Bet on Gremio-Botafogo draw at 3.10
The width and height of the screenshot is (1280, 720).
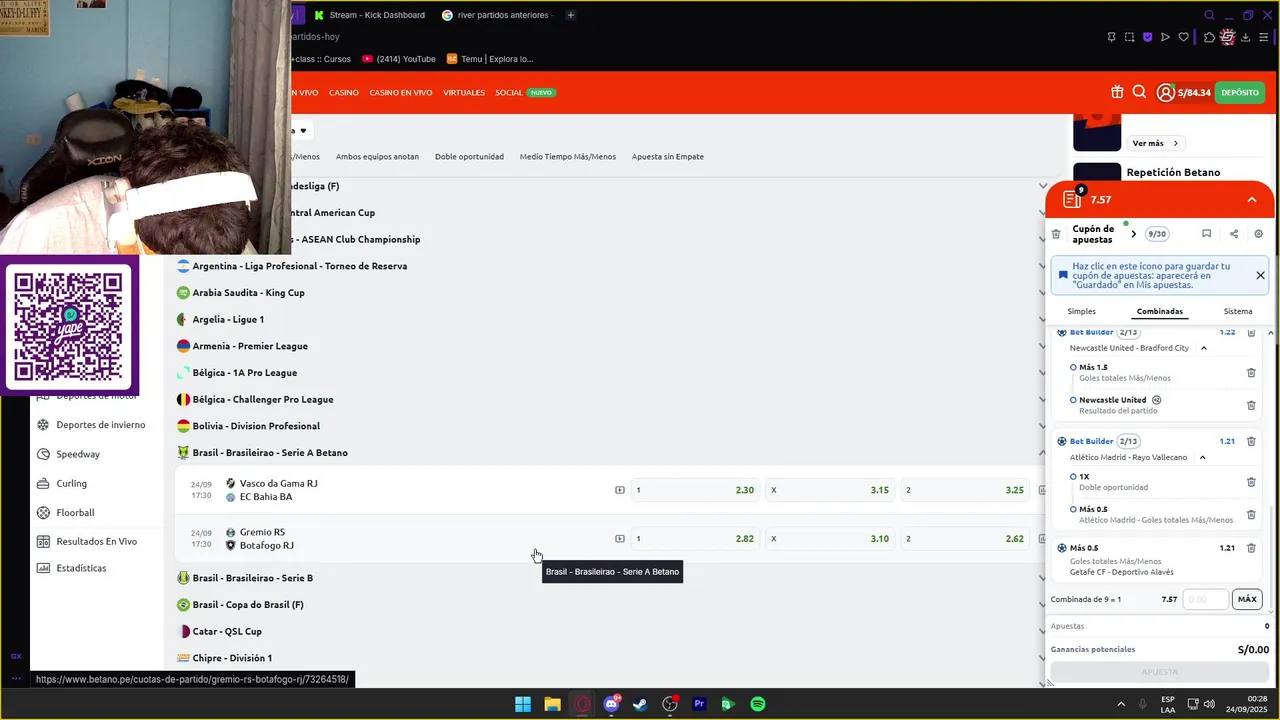click(x=830, y=539)
